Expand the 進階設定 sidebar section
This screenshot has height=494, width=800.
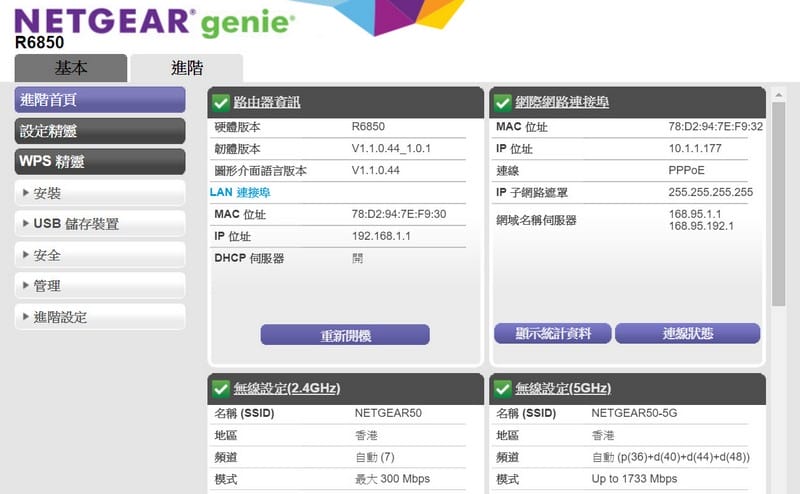(100, 317)
